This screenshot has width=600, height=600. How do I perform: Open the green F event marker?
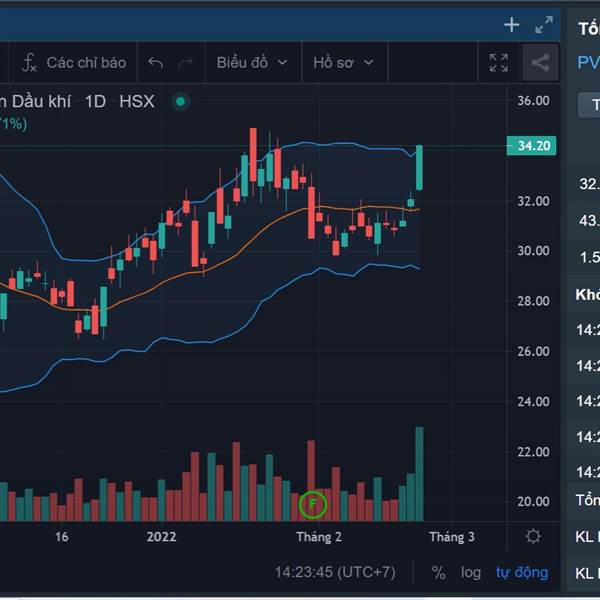tap(313, 504)
